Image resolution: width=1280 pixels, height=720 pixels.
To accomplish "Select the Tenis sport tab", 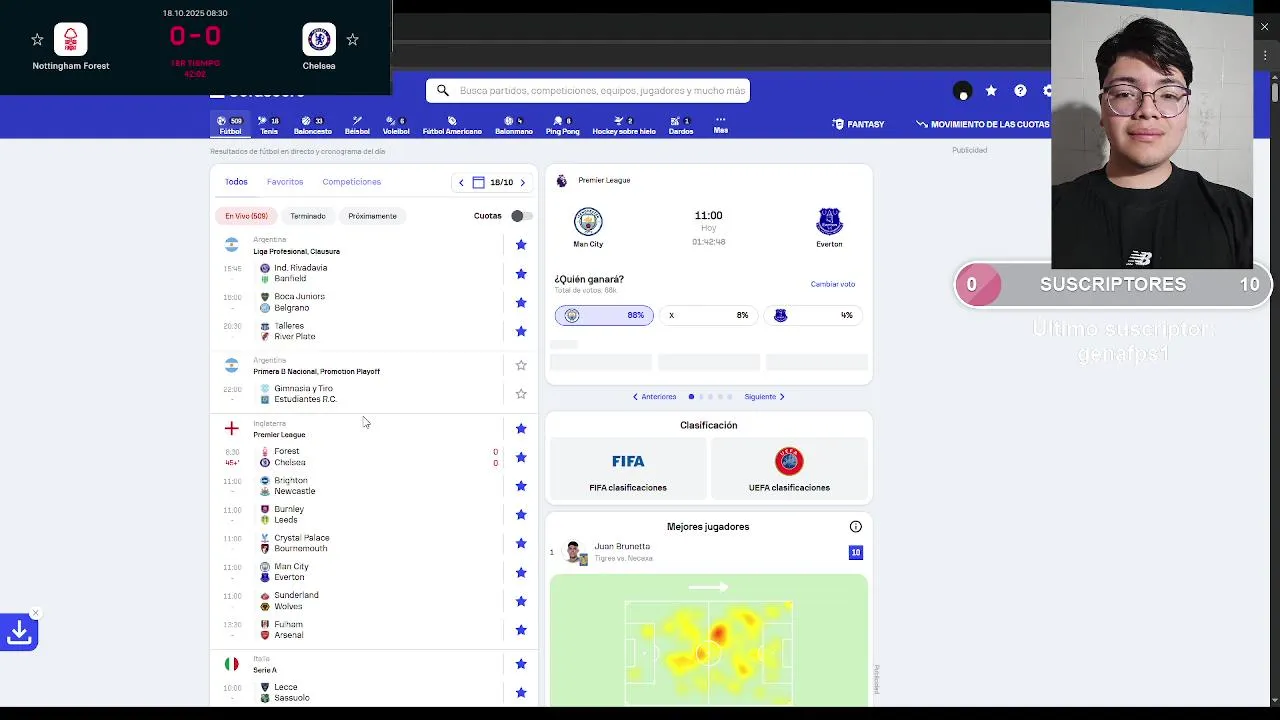I will click(x=269, y=125).
